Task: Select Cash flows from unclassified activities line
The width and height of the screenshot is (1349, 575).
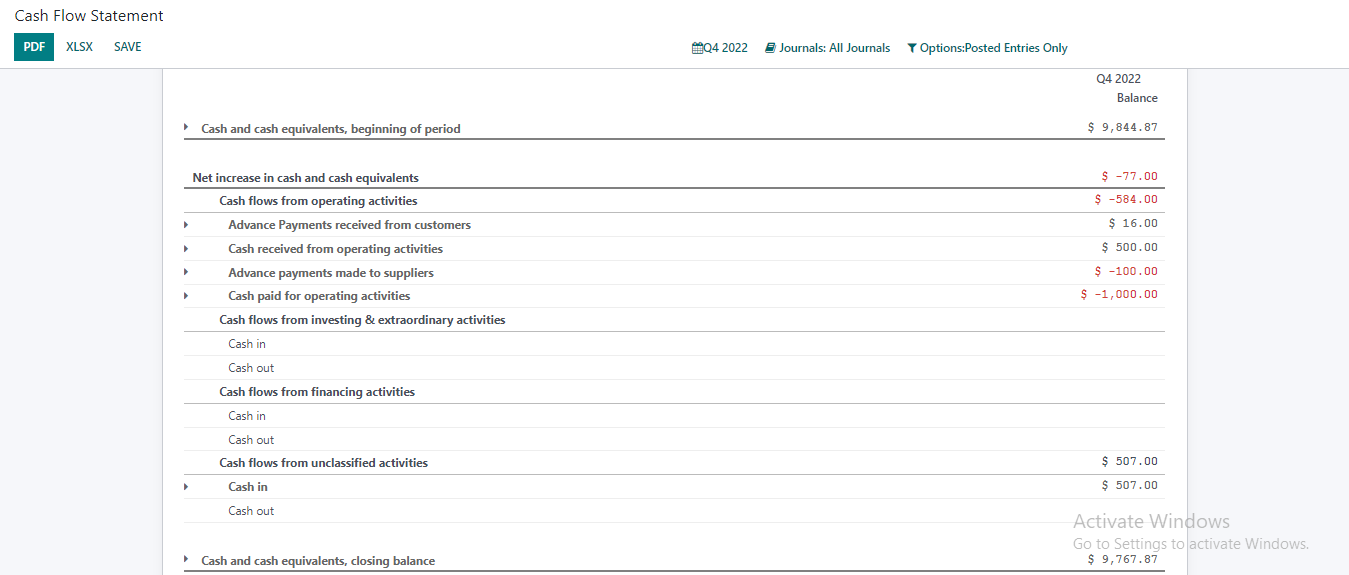Action: (323, 463)
